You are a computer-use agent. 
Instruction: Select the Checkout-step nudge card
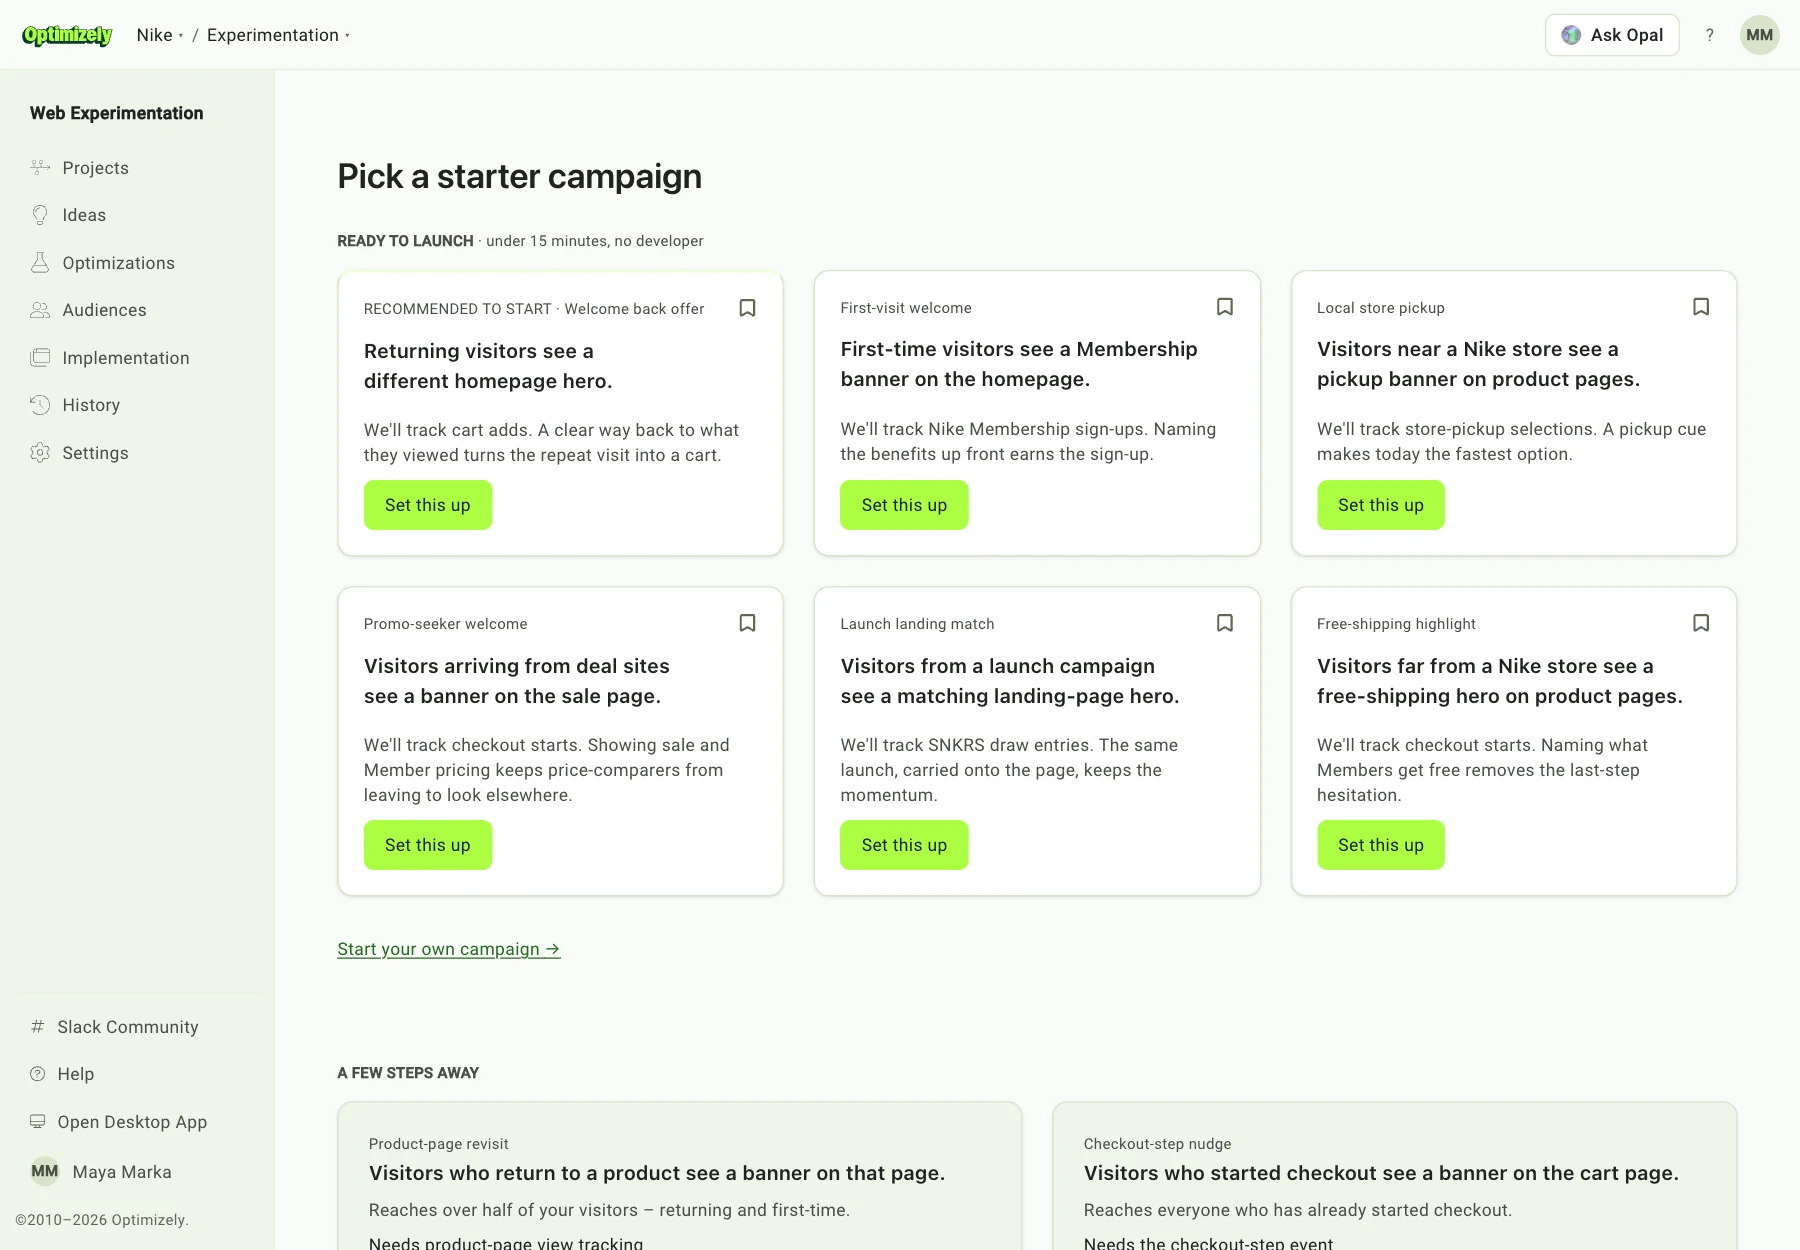[1395, 1176]
